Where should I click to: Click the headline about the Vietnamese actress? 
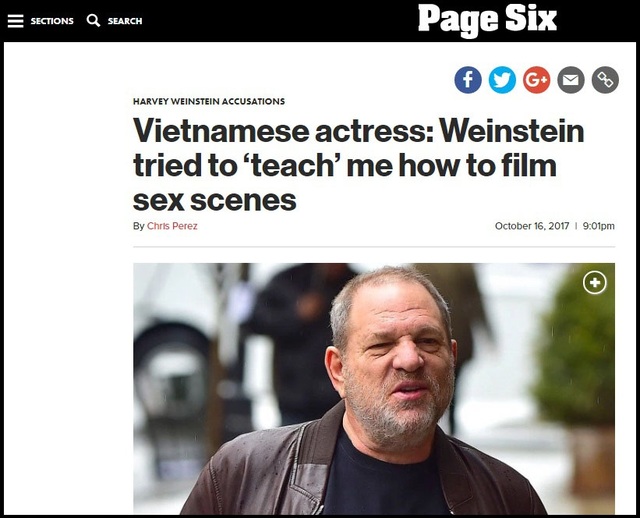pos(358,165)
